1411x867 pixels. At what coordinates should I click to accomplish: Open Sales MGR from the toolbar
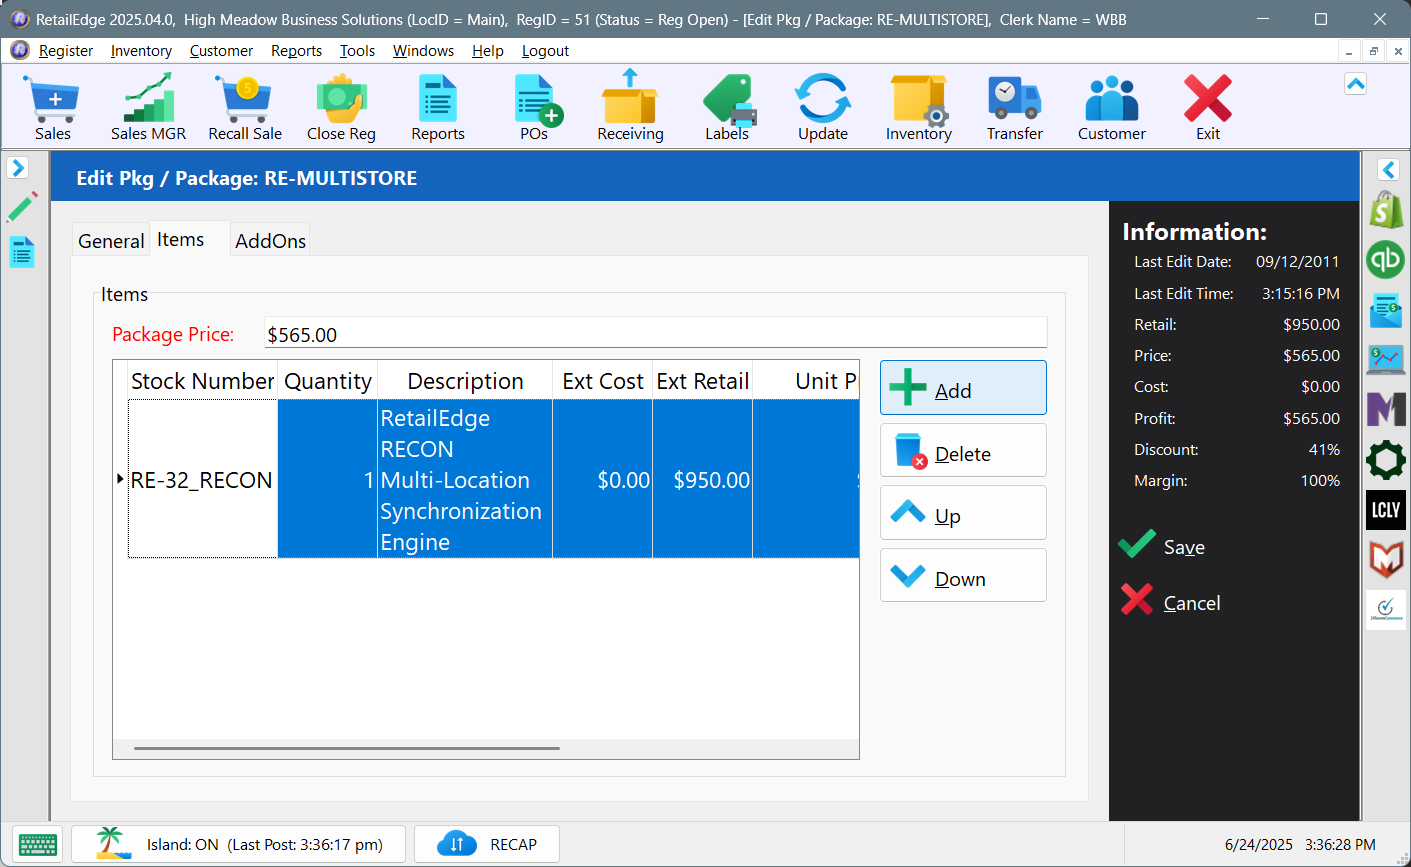(148, 108)
